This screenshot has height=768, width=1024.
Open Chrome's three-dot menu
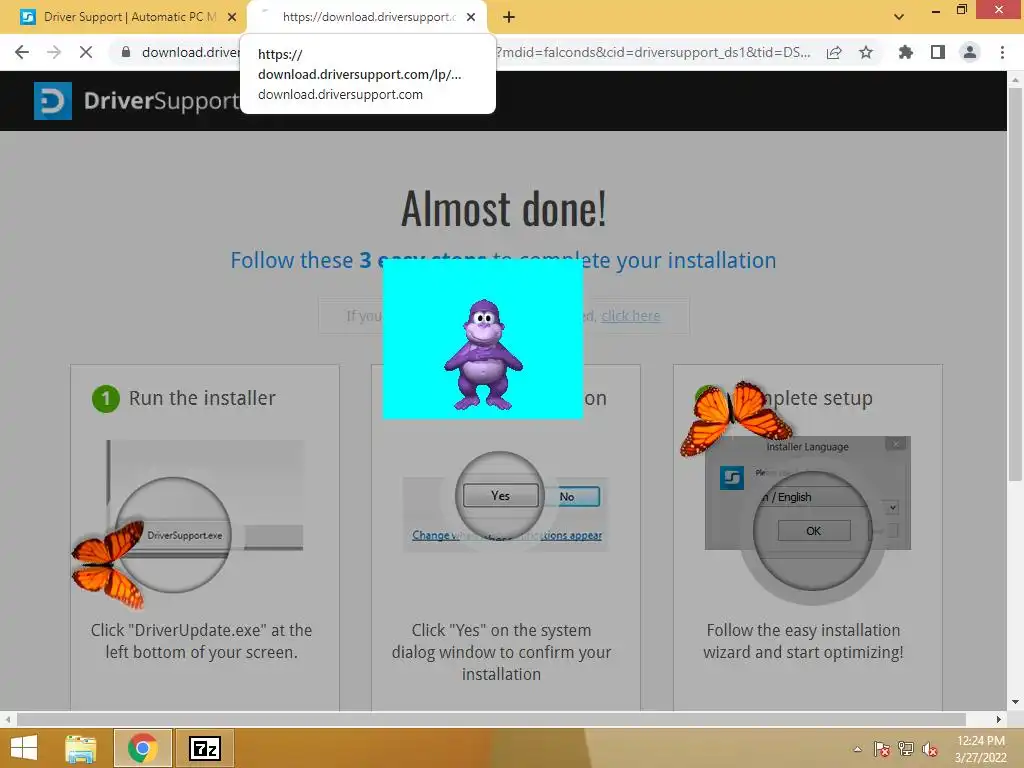(1002, 52)
